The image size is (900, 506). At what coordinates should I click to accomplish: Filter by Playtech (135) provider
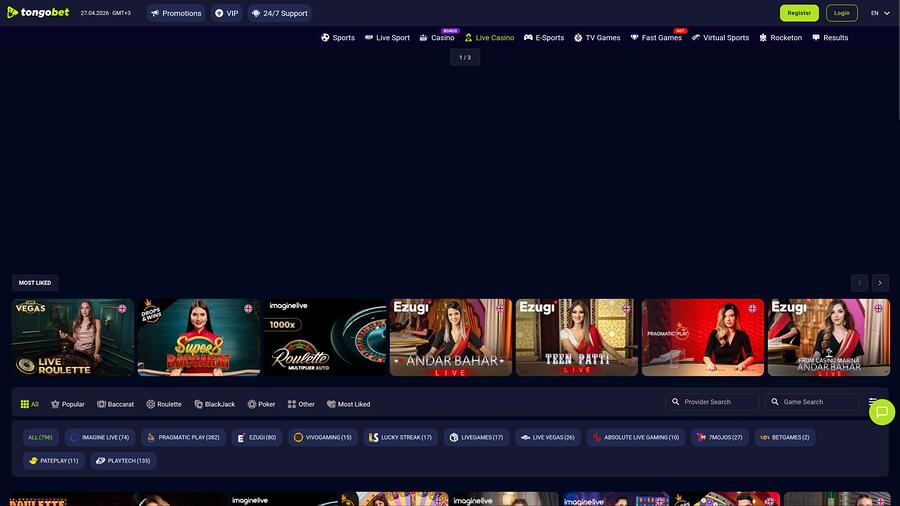(x=123, y=461)
